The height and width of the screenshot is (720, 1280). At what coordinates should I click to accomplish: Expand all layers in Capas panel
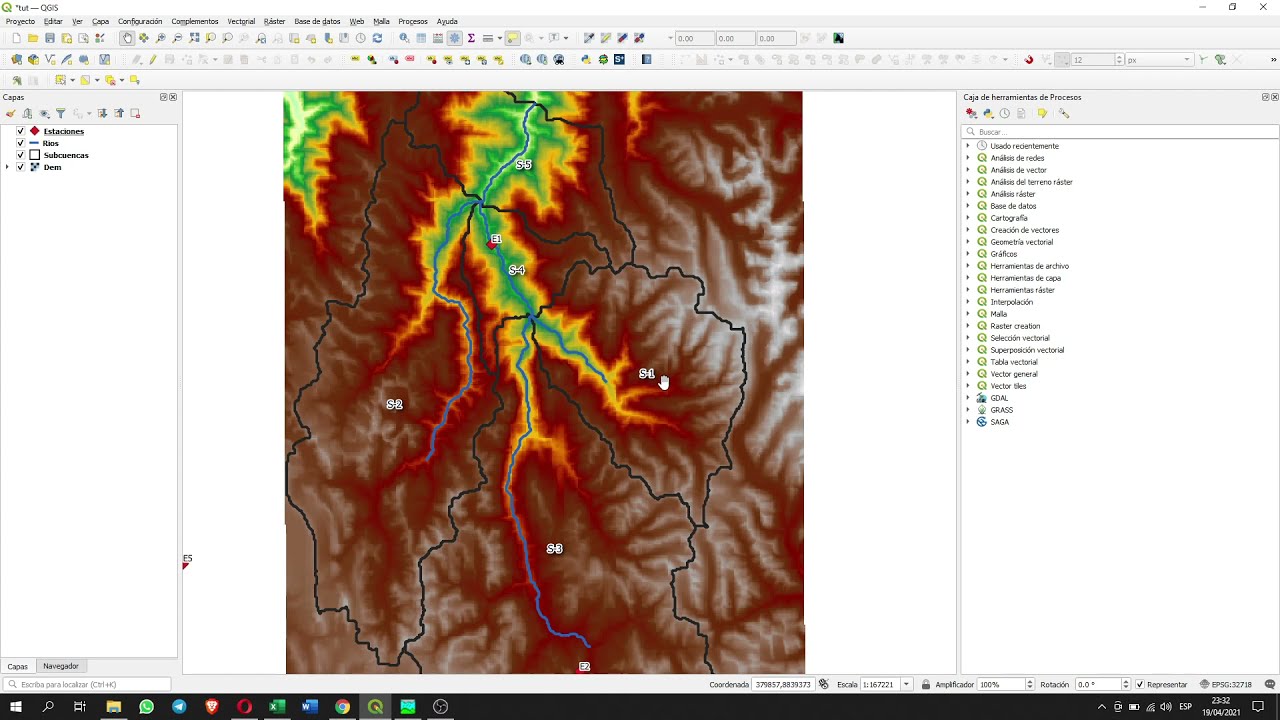click(102, 113)
